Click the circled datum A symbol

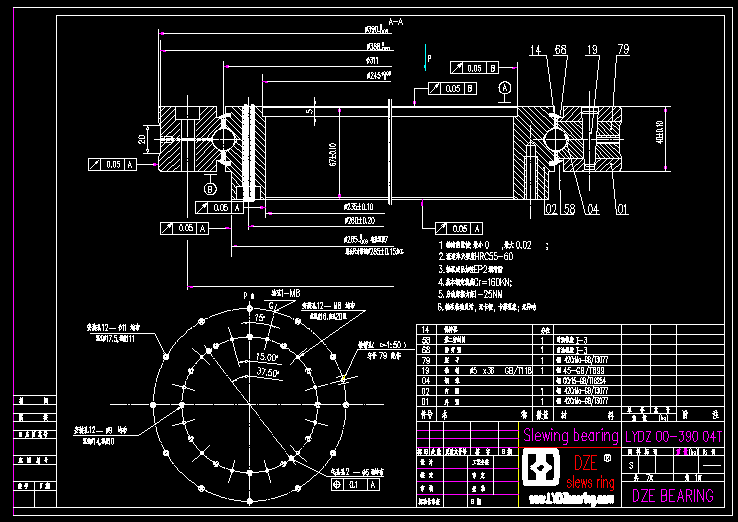pyautogui.click(x=505, y=89)
